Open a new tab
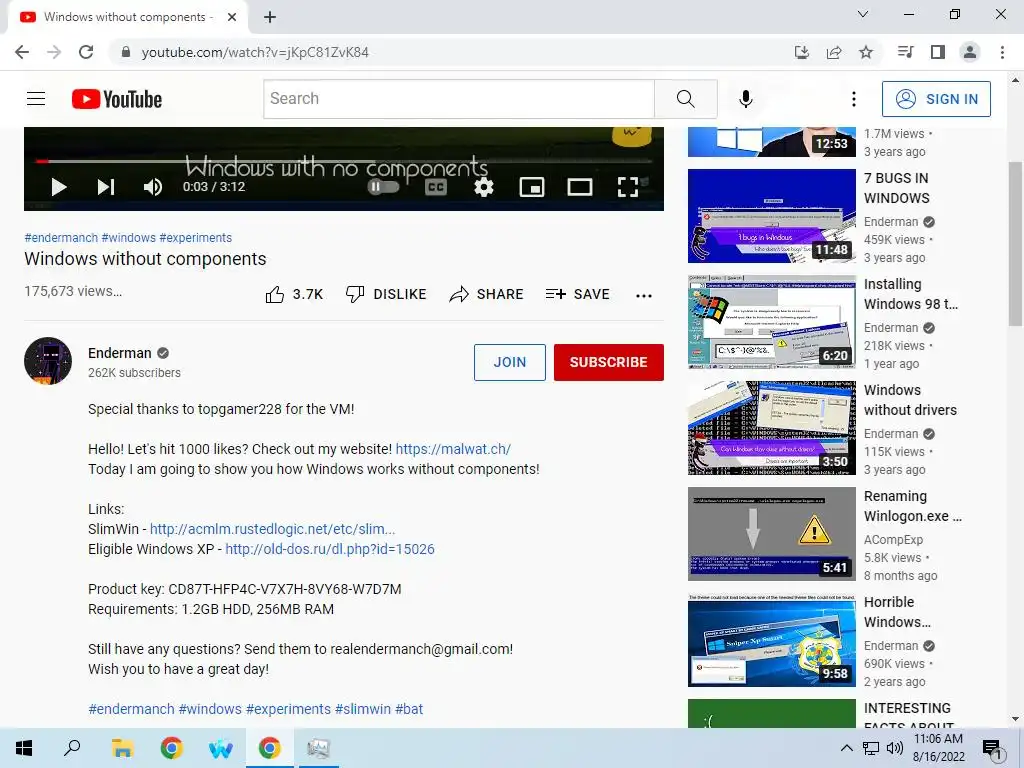1024x768 pixels. 270,17
